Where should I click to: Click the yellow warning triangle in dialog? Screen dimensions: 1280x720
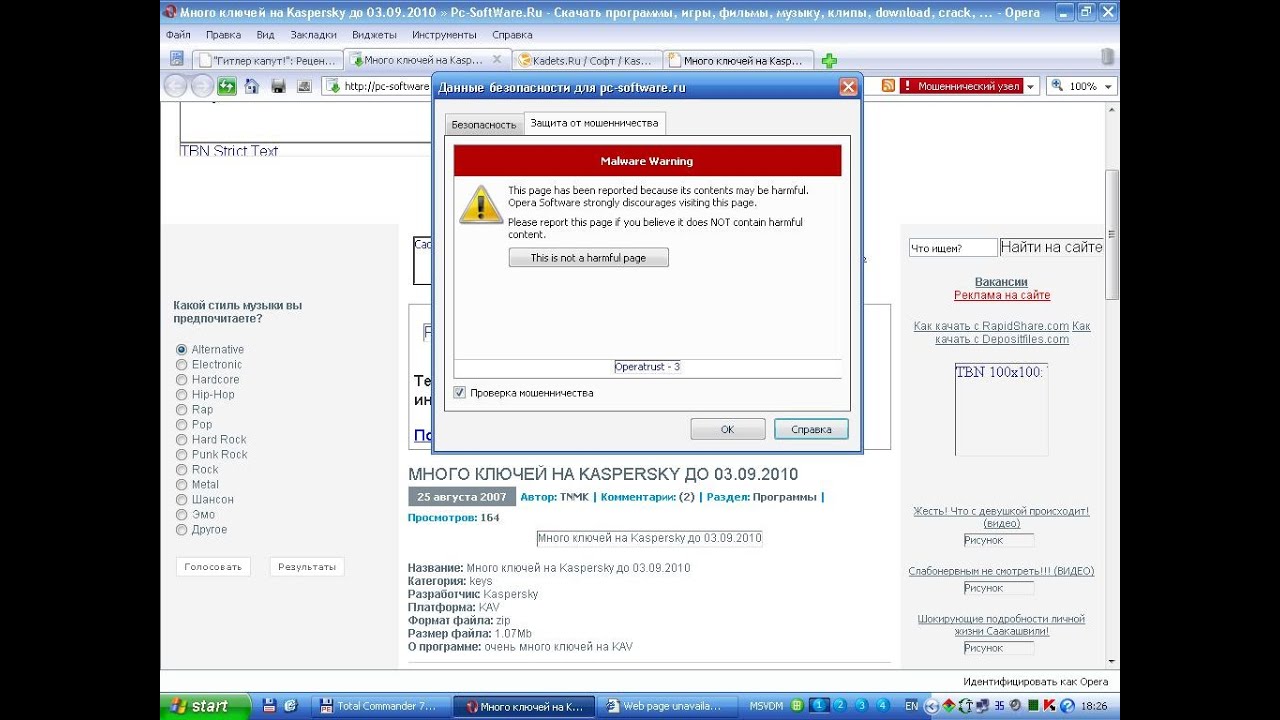(480, 204)
